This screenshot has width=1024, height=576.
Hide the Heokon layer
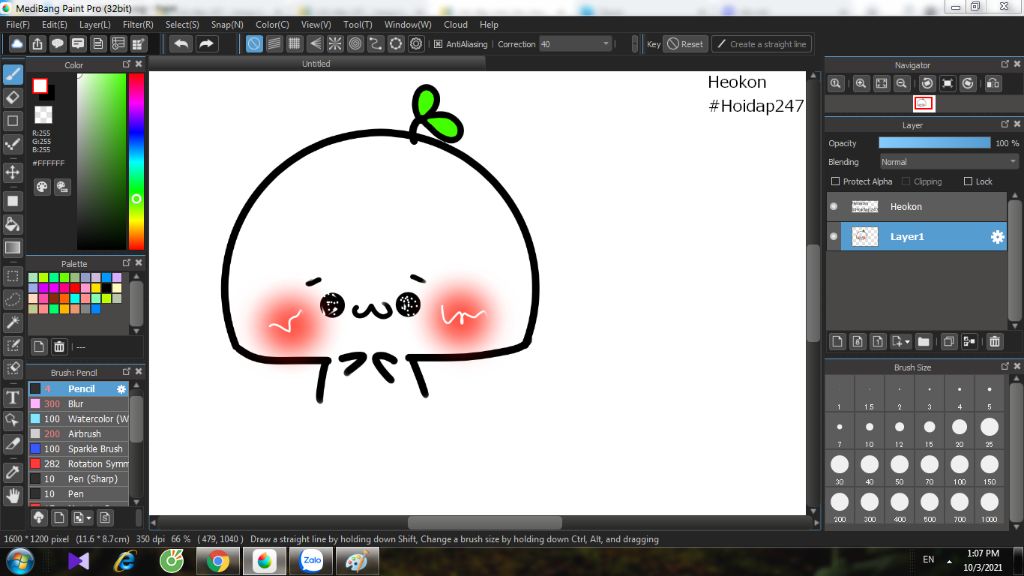(833, 206)
